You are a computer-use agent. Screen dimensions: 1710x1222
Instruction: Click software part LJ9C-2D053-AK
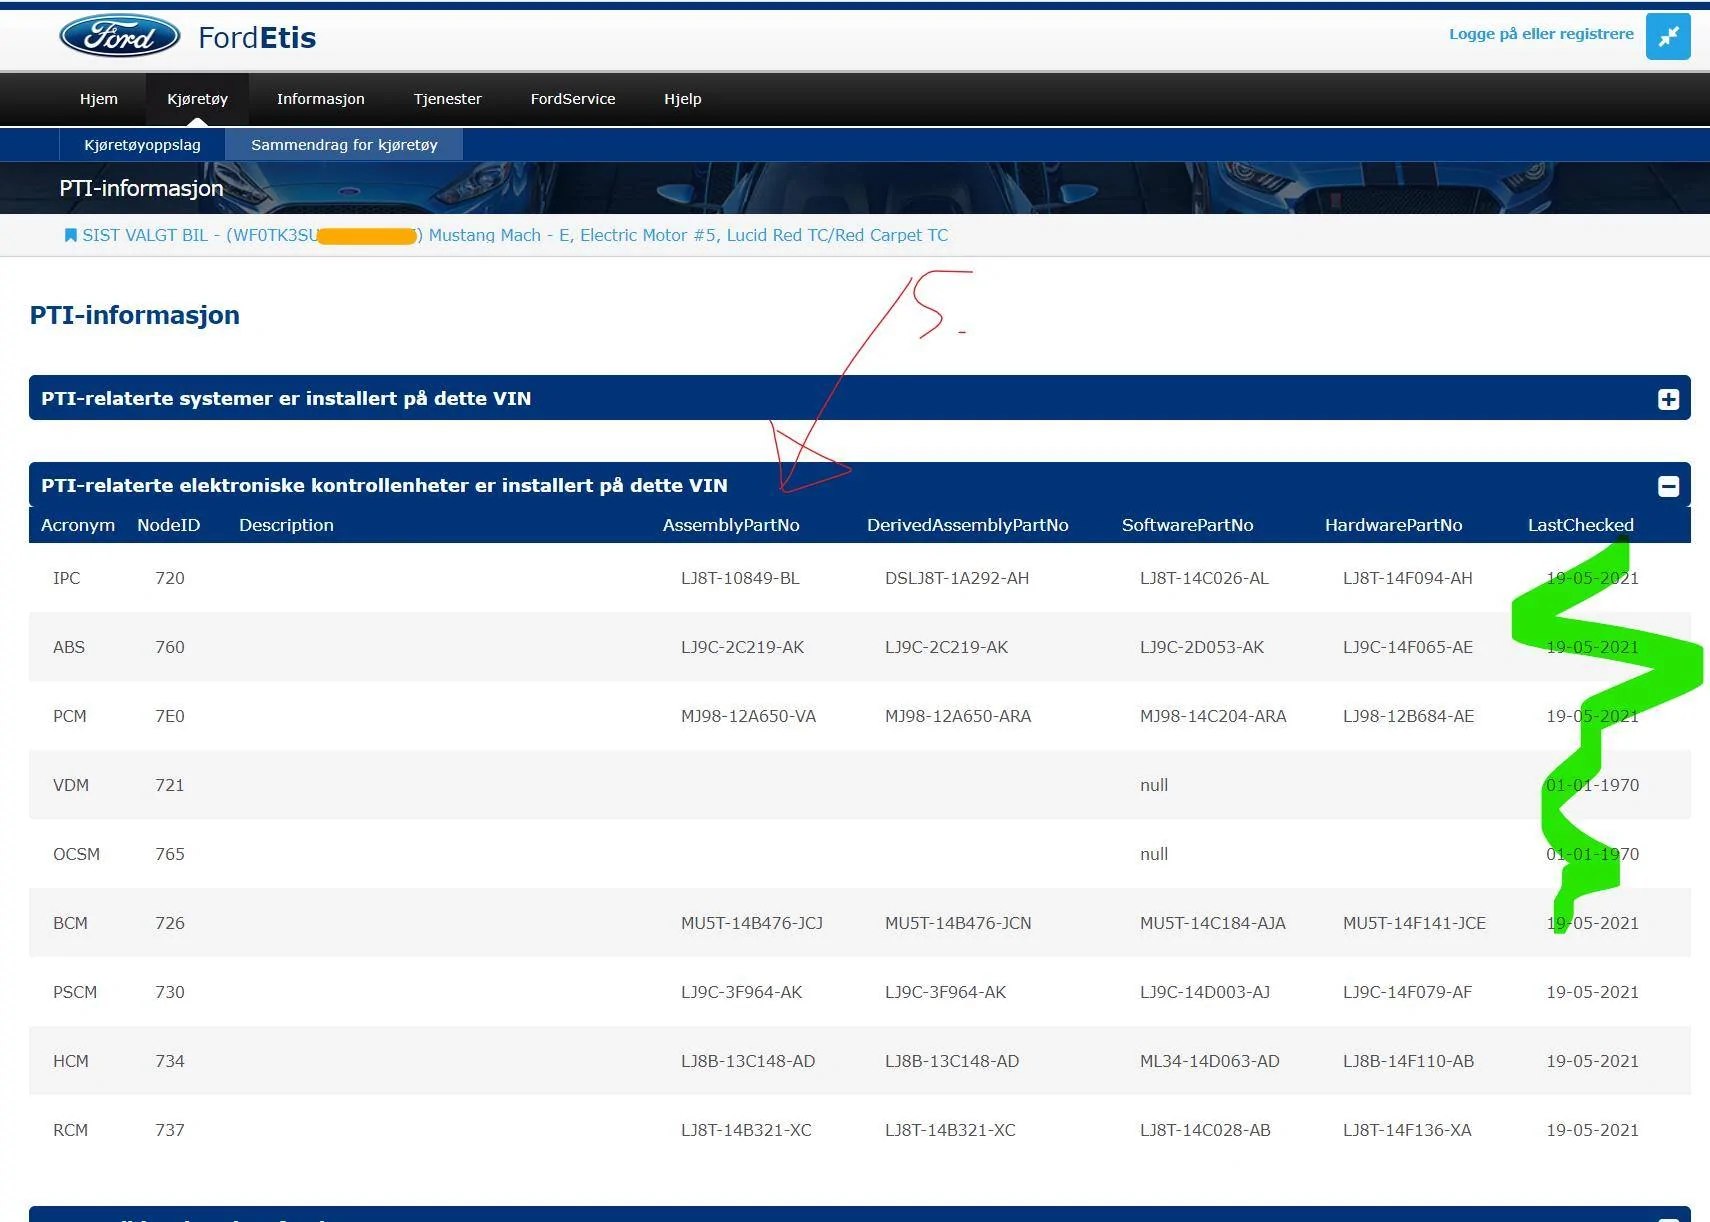[x=1202, y=647]
